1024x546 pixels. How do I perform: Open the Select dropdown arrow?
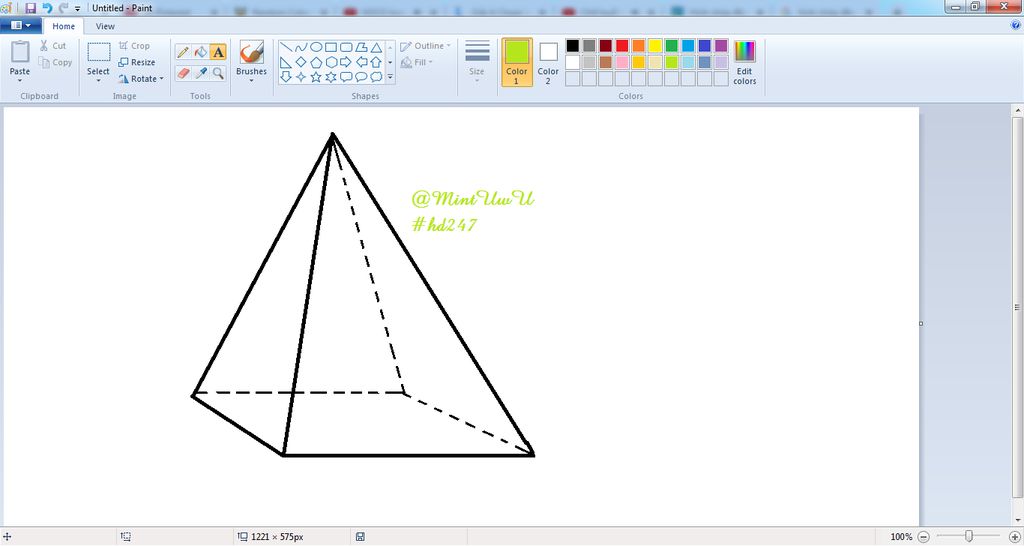[x=98, y=81]
